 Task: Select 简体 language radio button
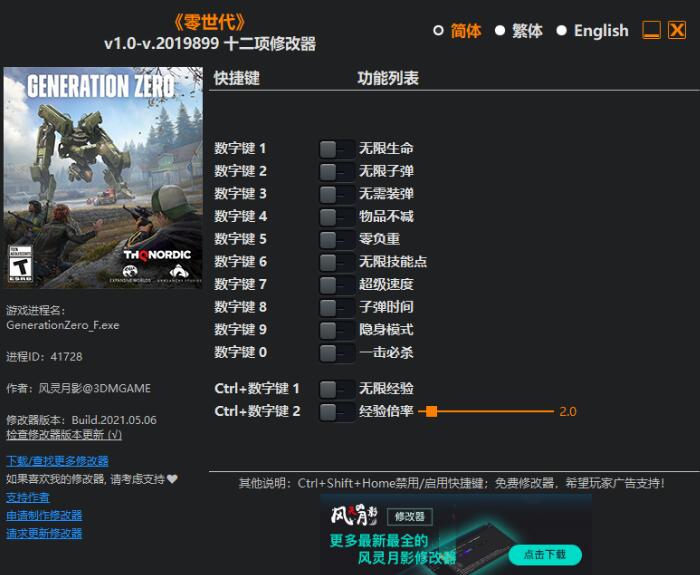click(x=438, y=30)
